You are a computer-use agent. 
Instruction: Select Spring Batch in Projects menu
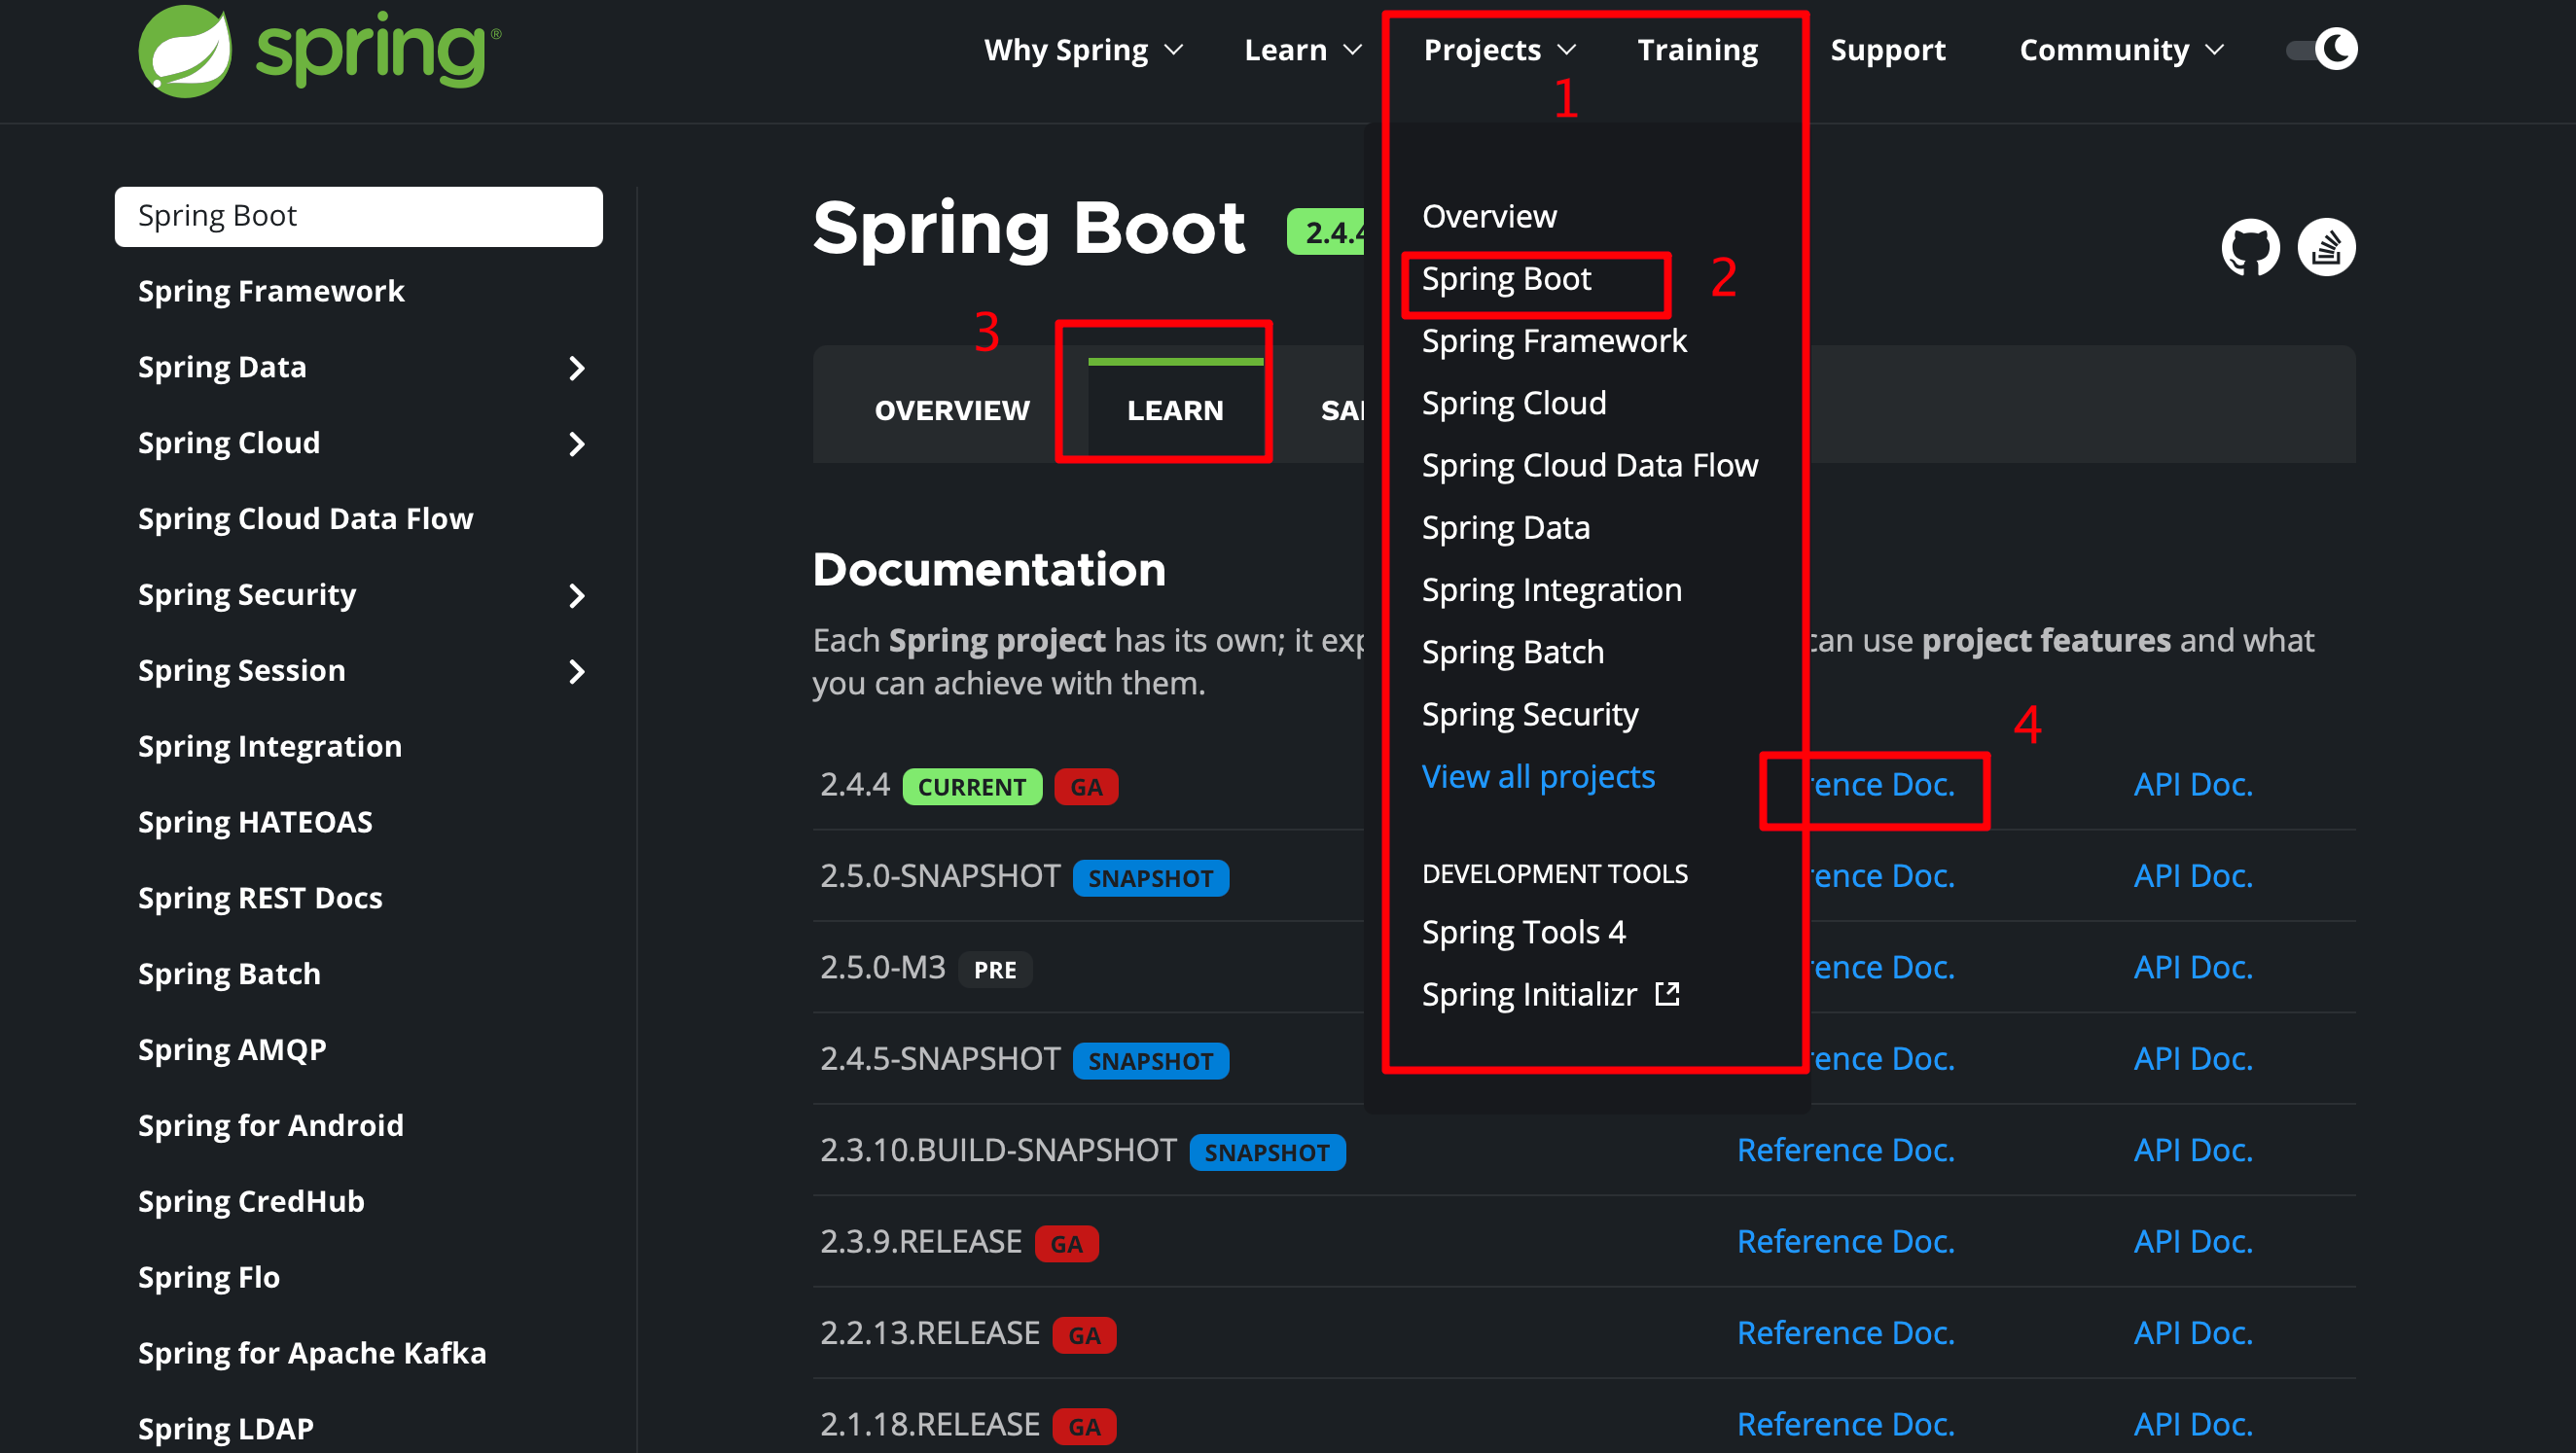(x=1513, y=652)
